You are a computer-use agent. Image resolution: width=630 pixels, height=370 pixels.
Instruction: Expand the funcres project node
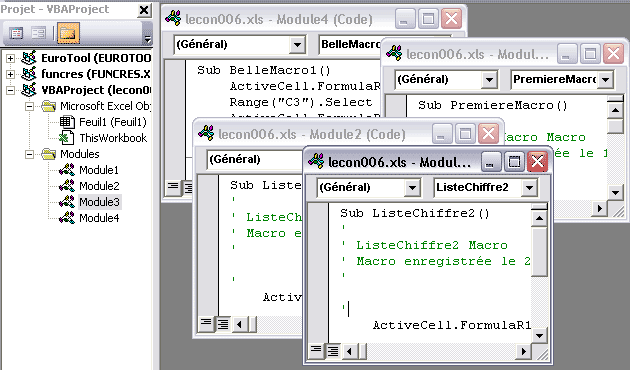coord(10,74)
